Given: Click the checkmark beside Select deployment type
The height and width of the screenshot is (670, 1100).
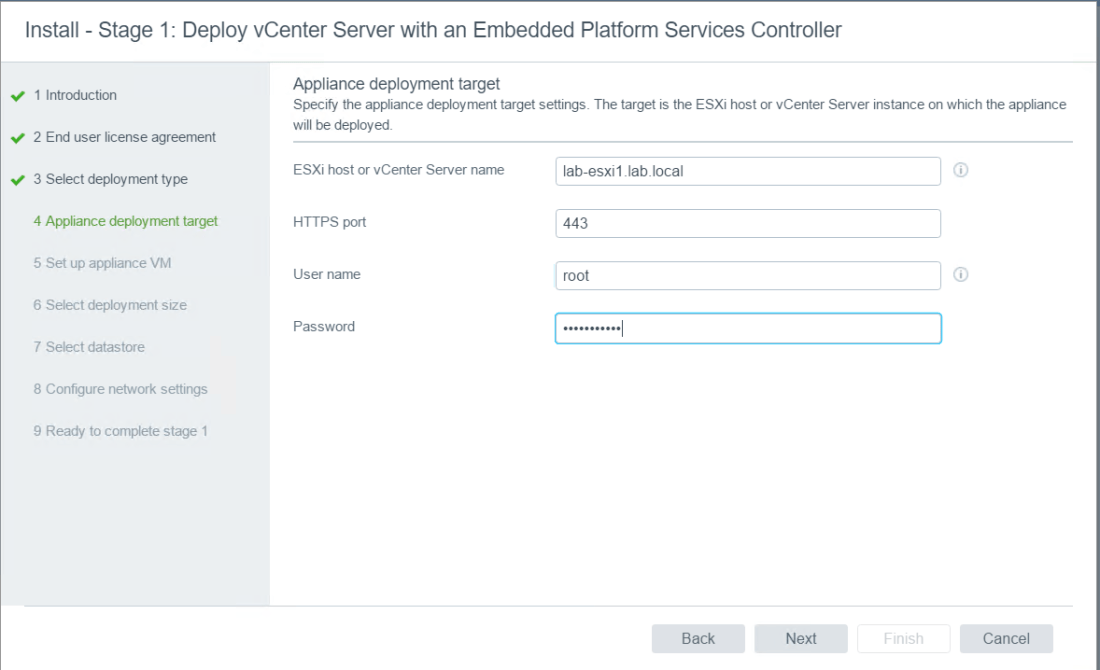Looking at the screenshot, I should click(17, 180).
